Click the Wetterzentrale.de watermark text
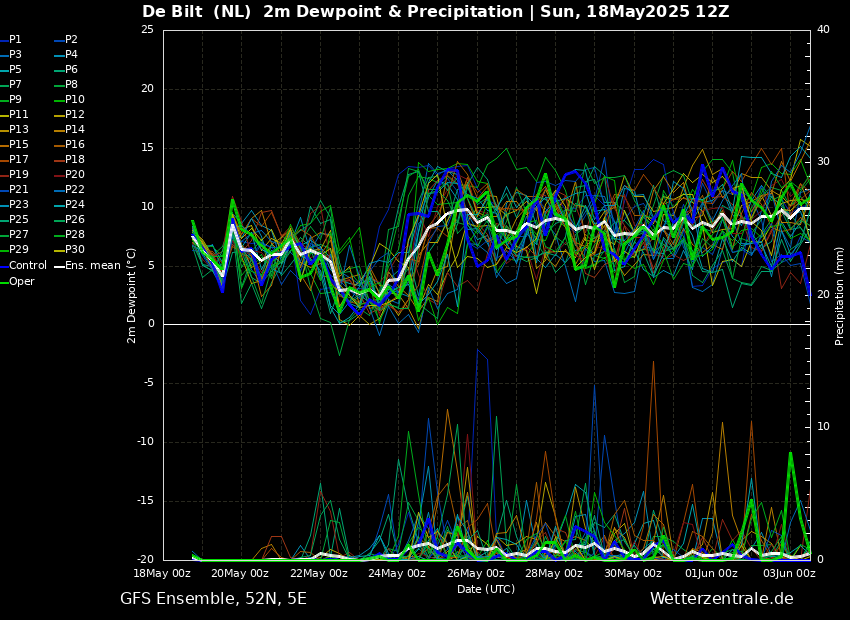The width and height of the screenshot is (850, 620). click(x=721, y=599)
